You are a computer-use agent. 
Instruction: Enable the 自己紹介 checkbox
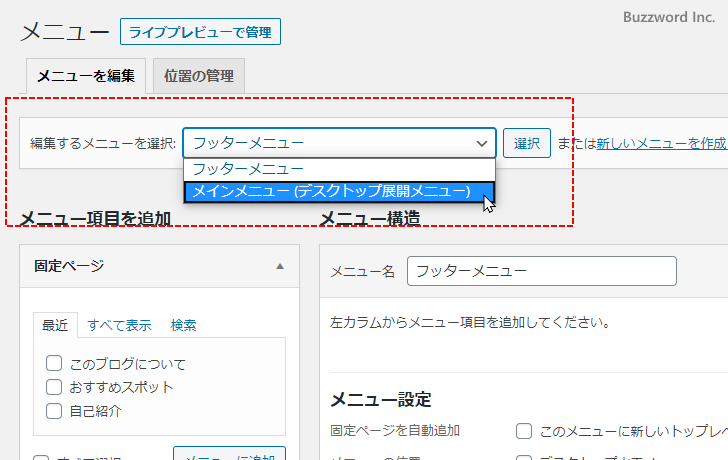coord(54,410)
